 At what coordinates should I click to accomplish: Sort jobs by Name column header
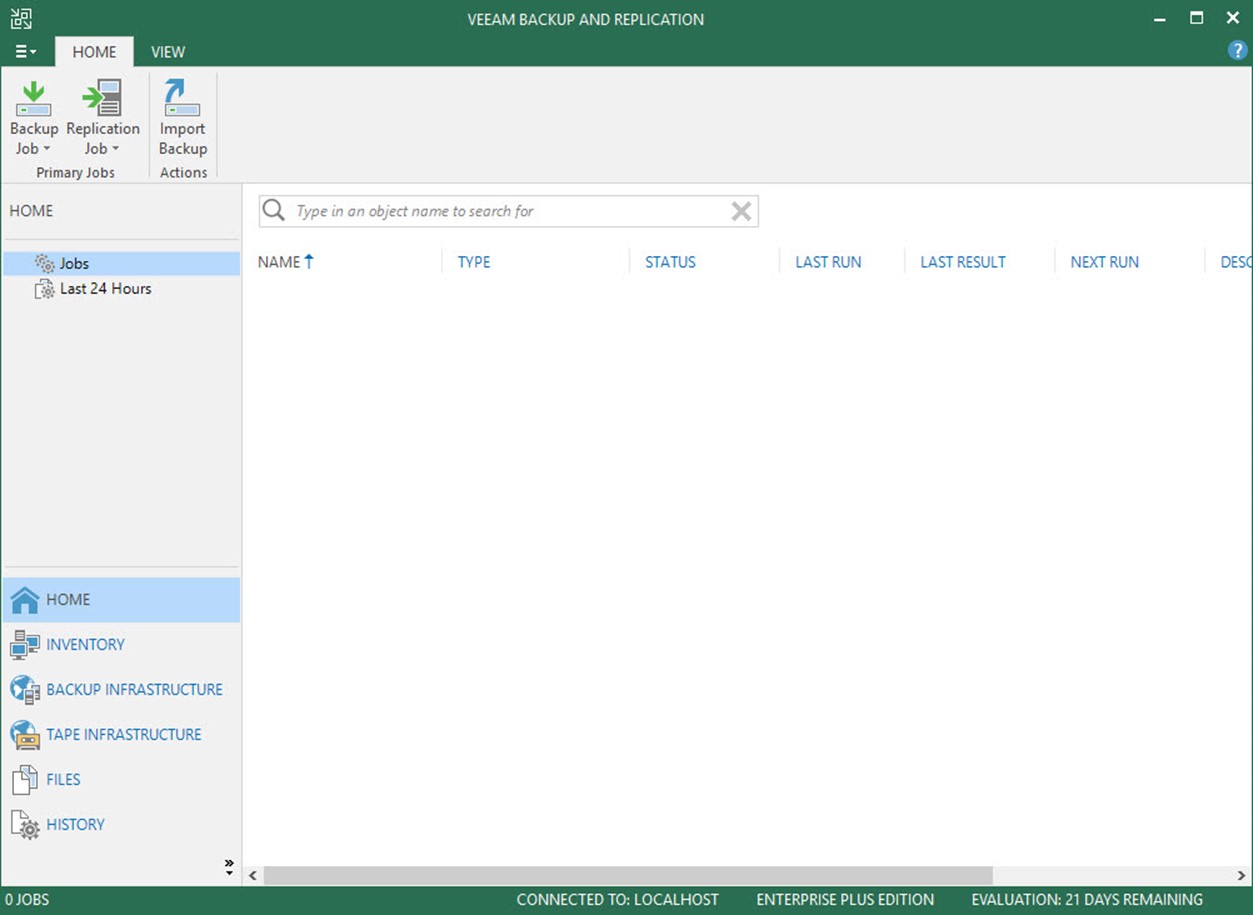tap(279, 262)
